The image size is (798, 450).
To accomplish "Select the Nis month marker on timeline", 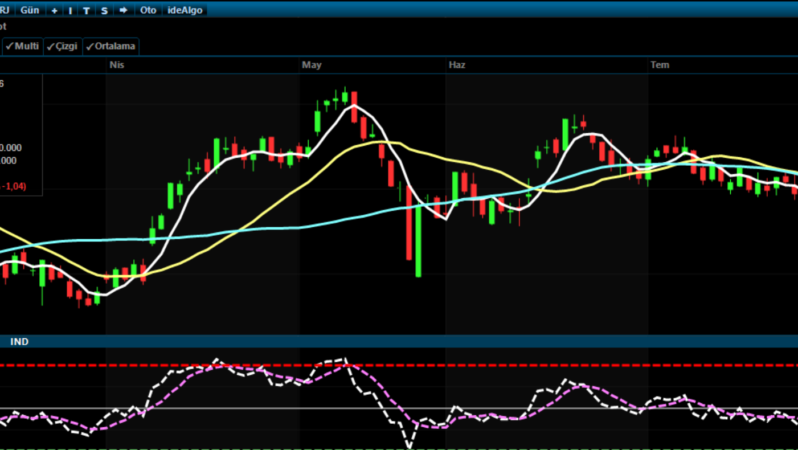I will 117,65.
